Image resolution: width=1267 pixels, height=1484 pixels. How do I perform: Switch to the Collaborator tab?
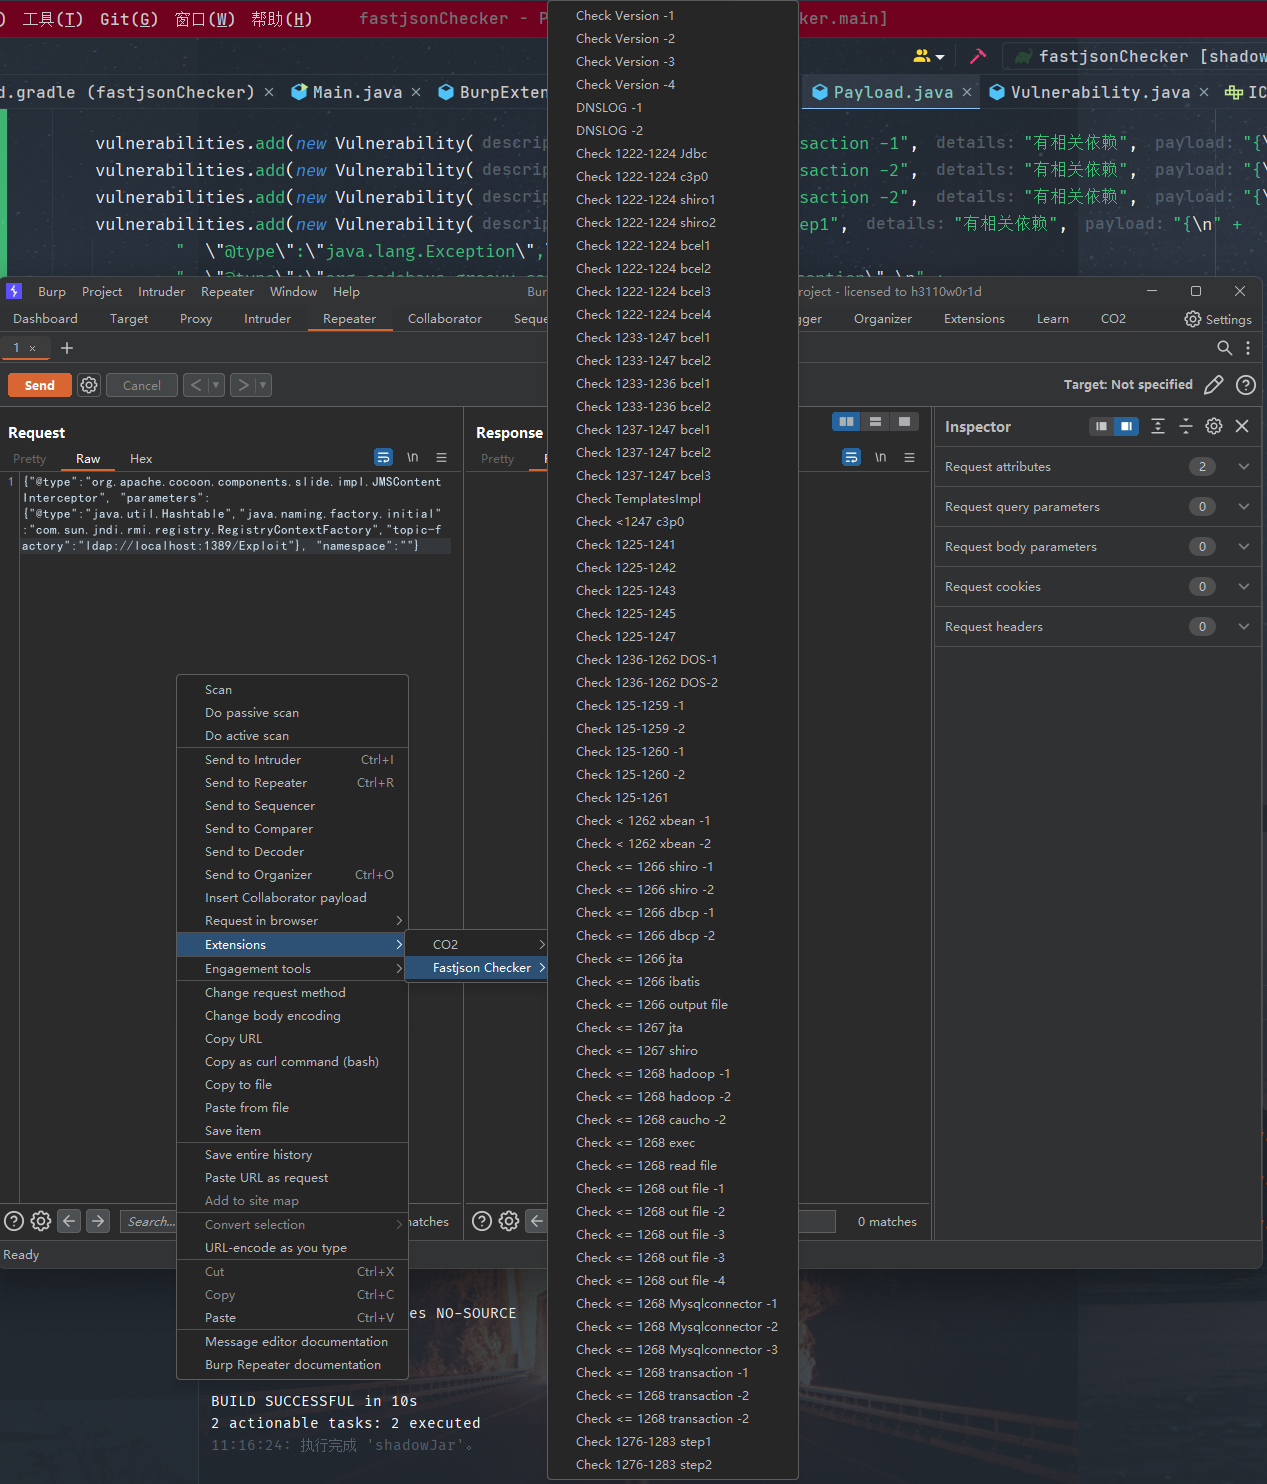point(444,319)
